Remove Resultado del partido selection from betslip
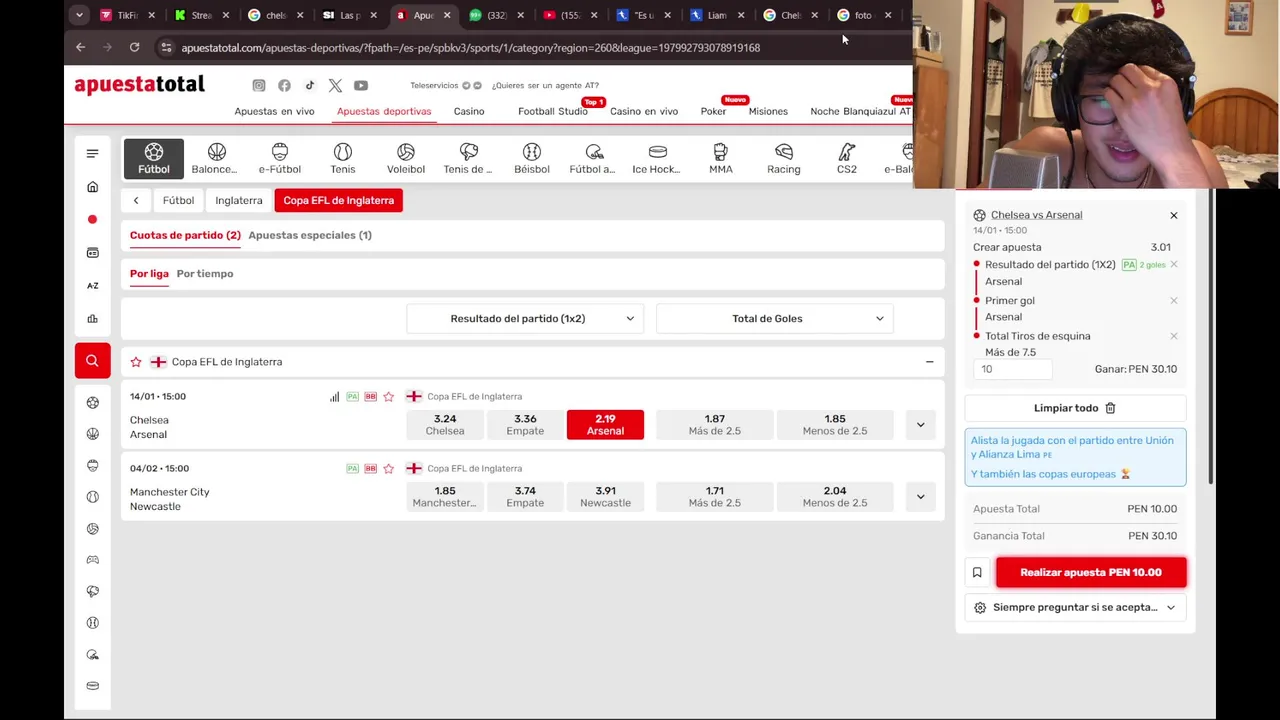 point(1174,265)
